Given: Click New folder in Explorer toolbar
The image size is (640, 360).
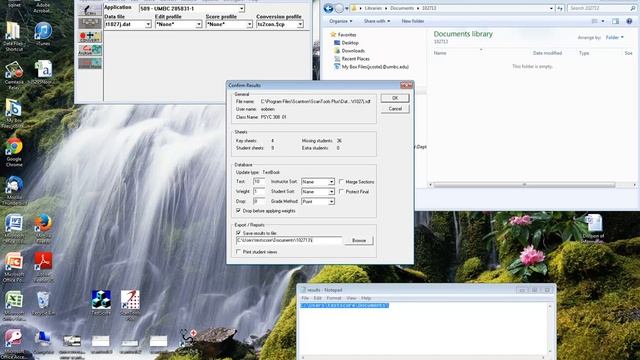Looking at the screenshot, I should click(413, 21).
